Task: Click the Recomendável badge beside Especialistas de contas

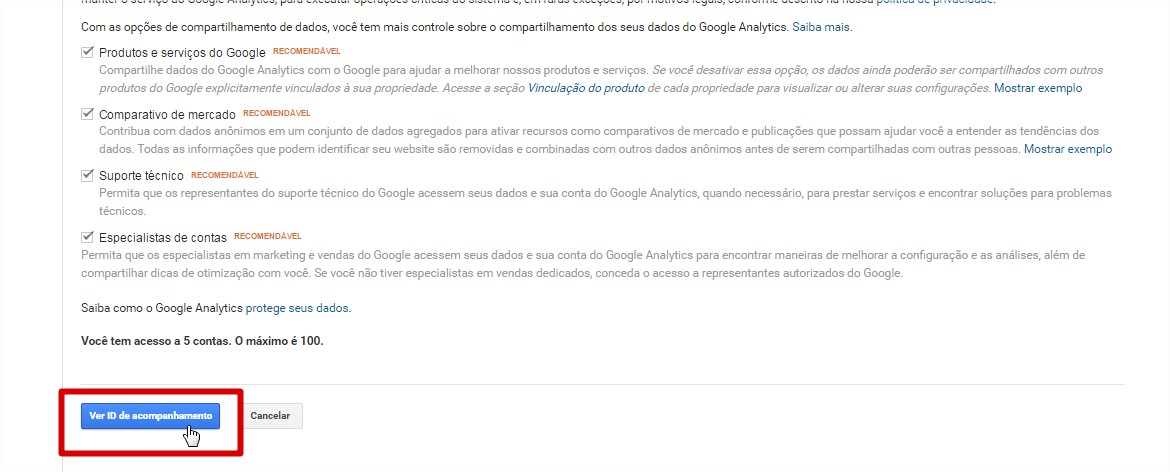Action: click(268, 236)
